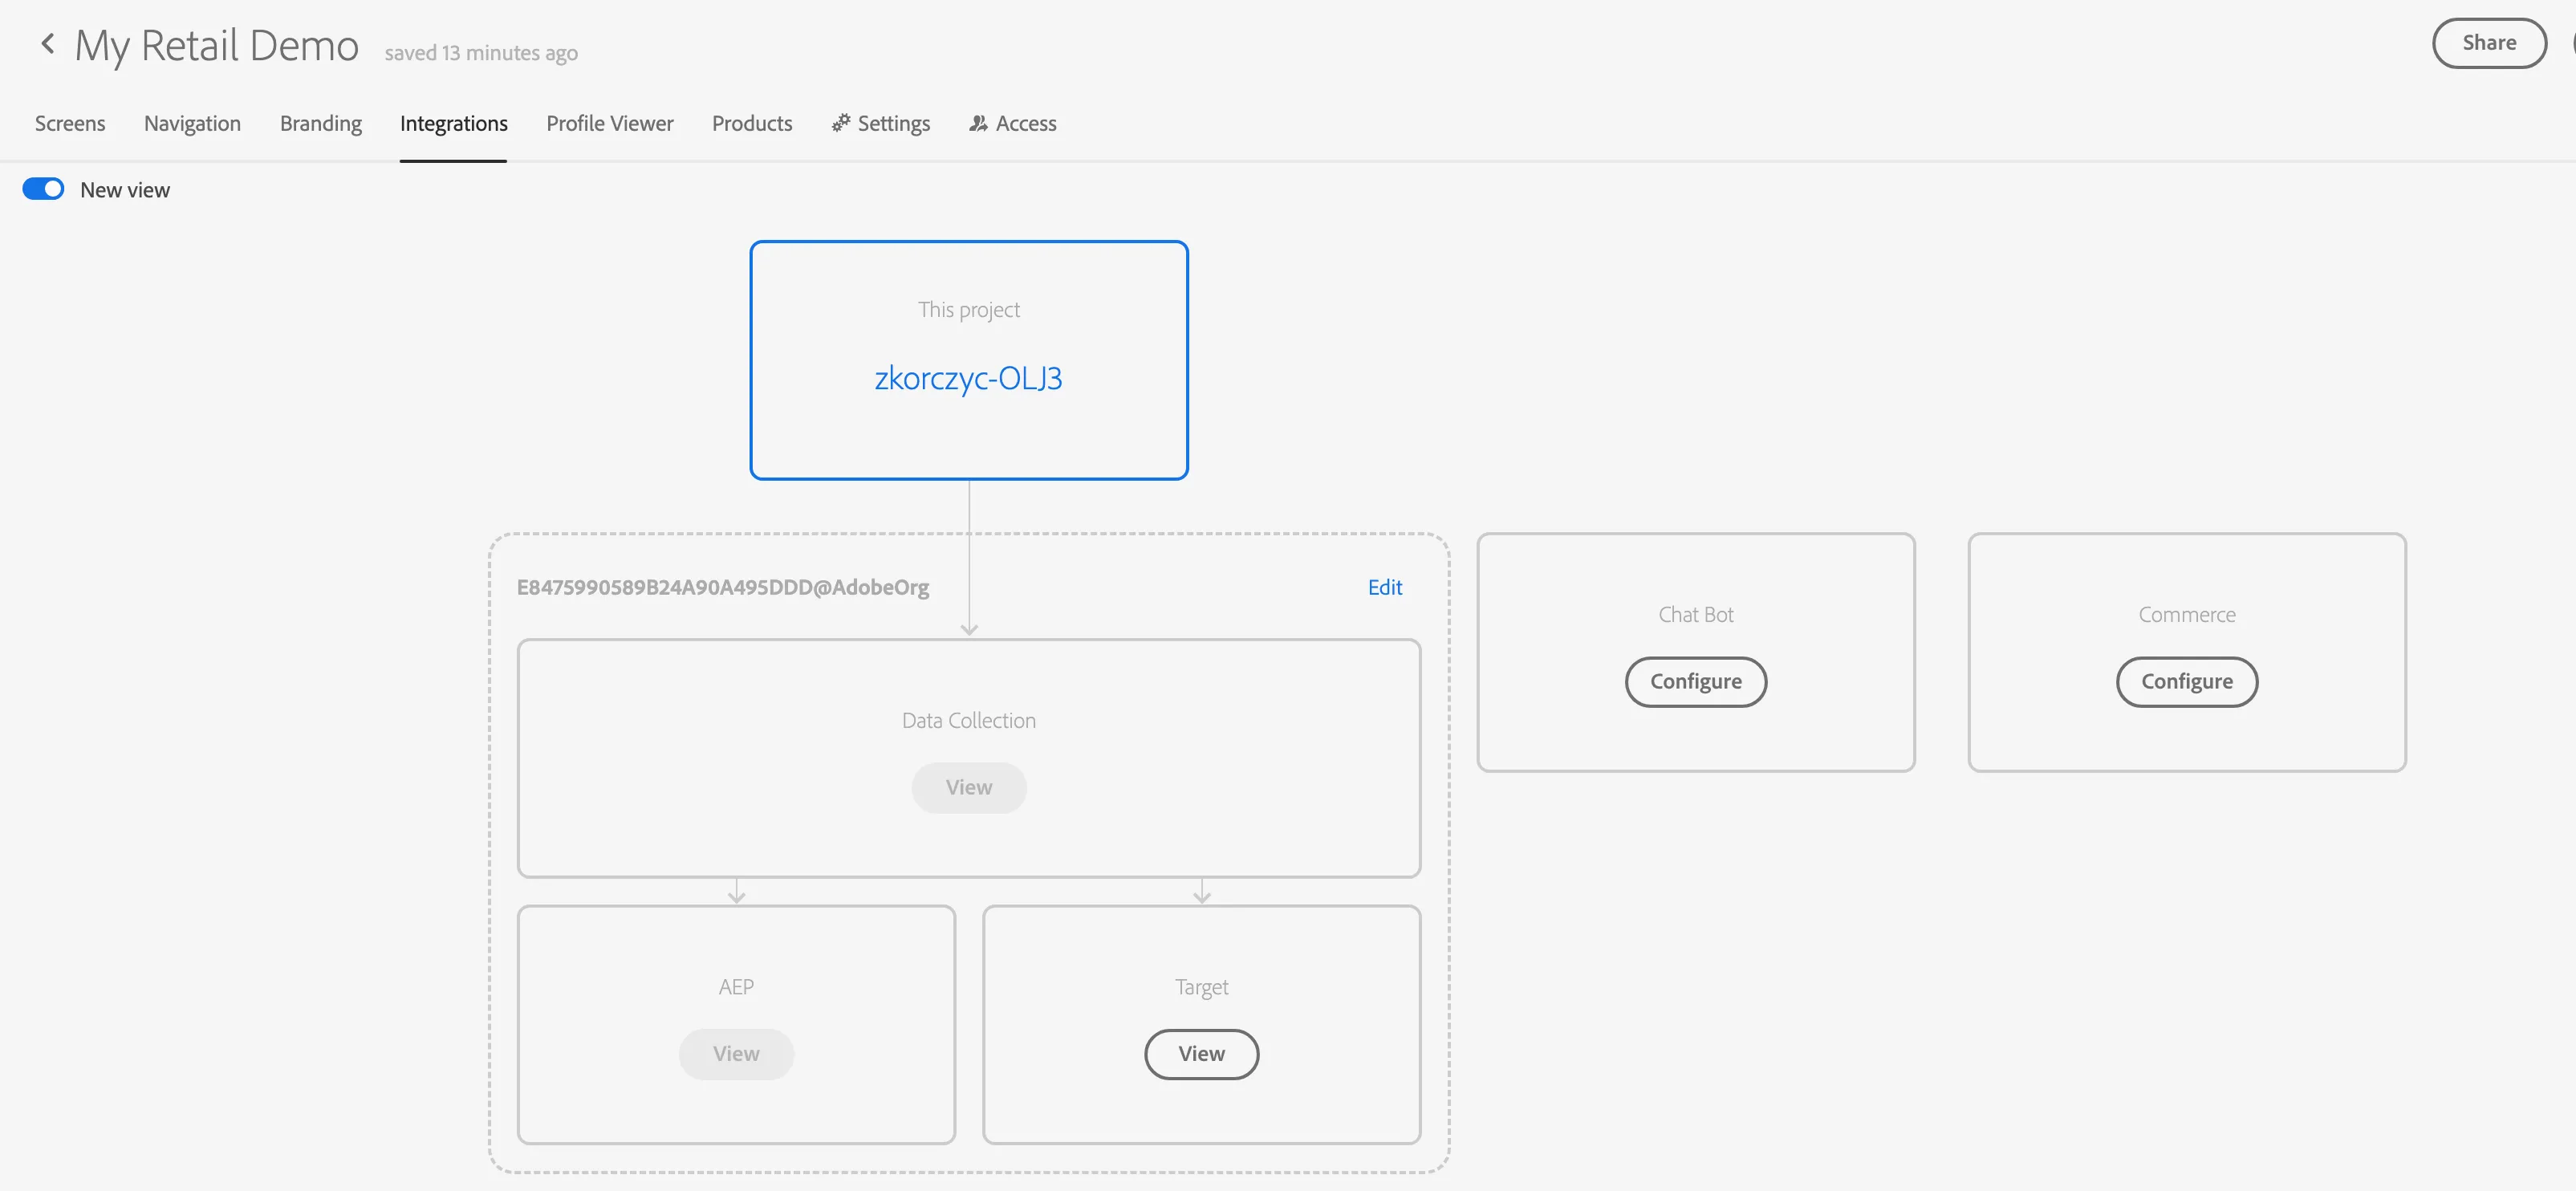
Task: Click the 'AEP' card label
Action: (x=736, y=987)
